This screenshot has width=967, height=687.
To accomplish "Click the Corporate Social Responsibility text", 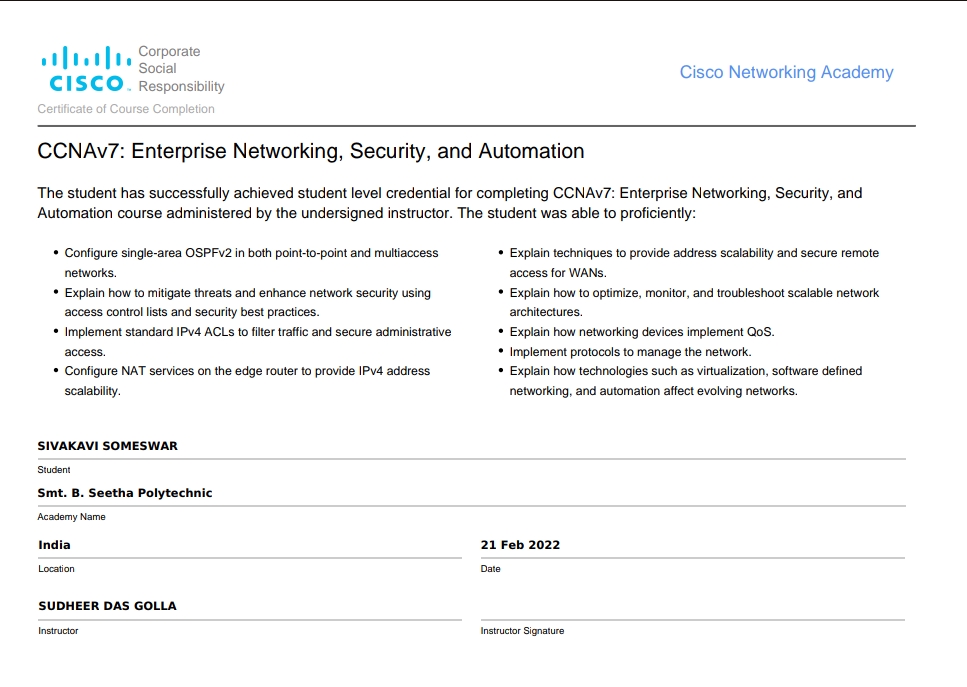I will point(181,69).
